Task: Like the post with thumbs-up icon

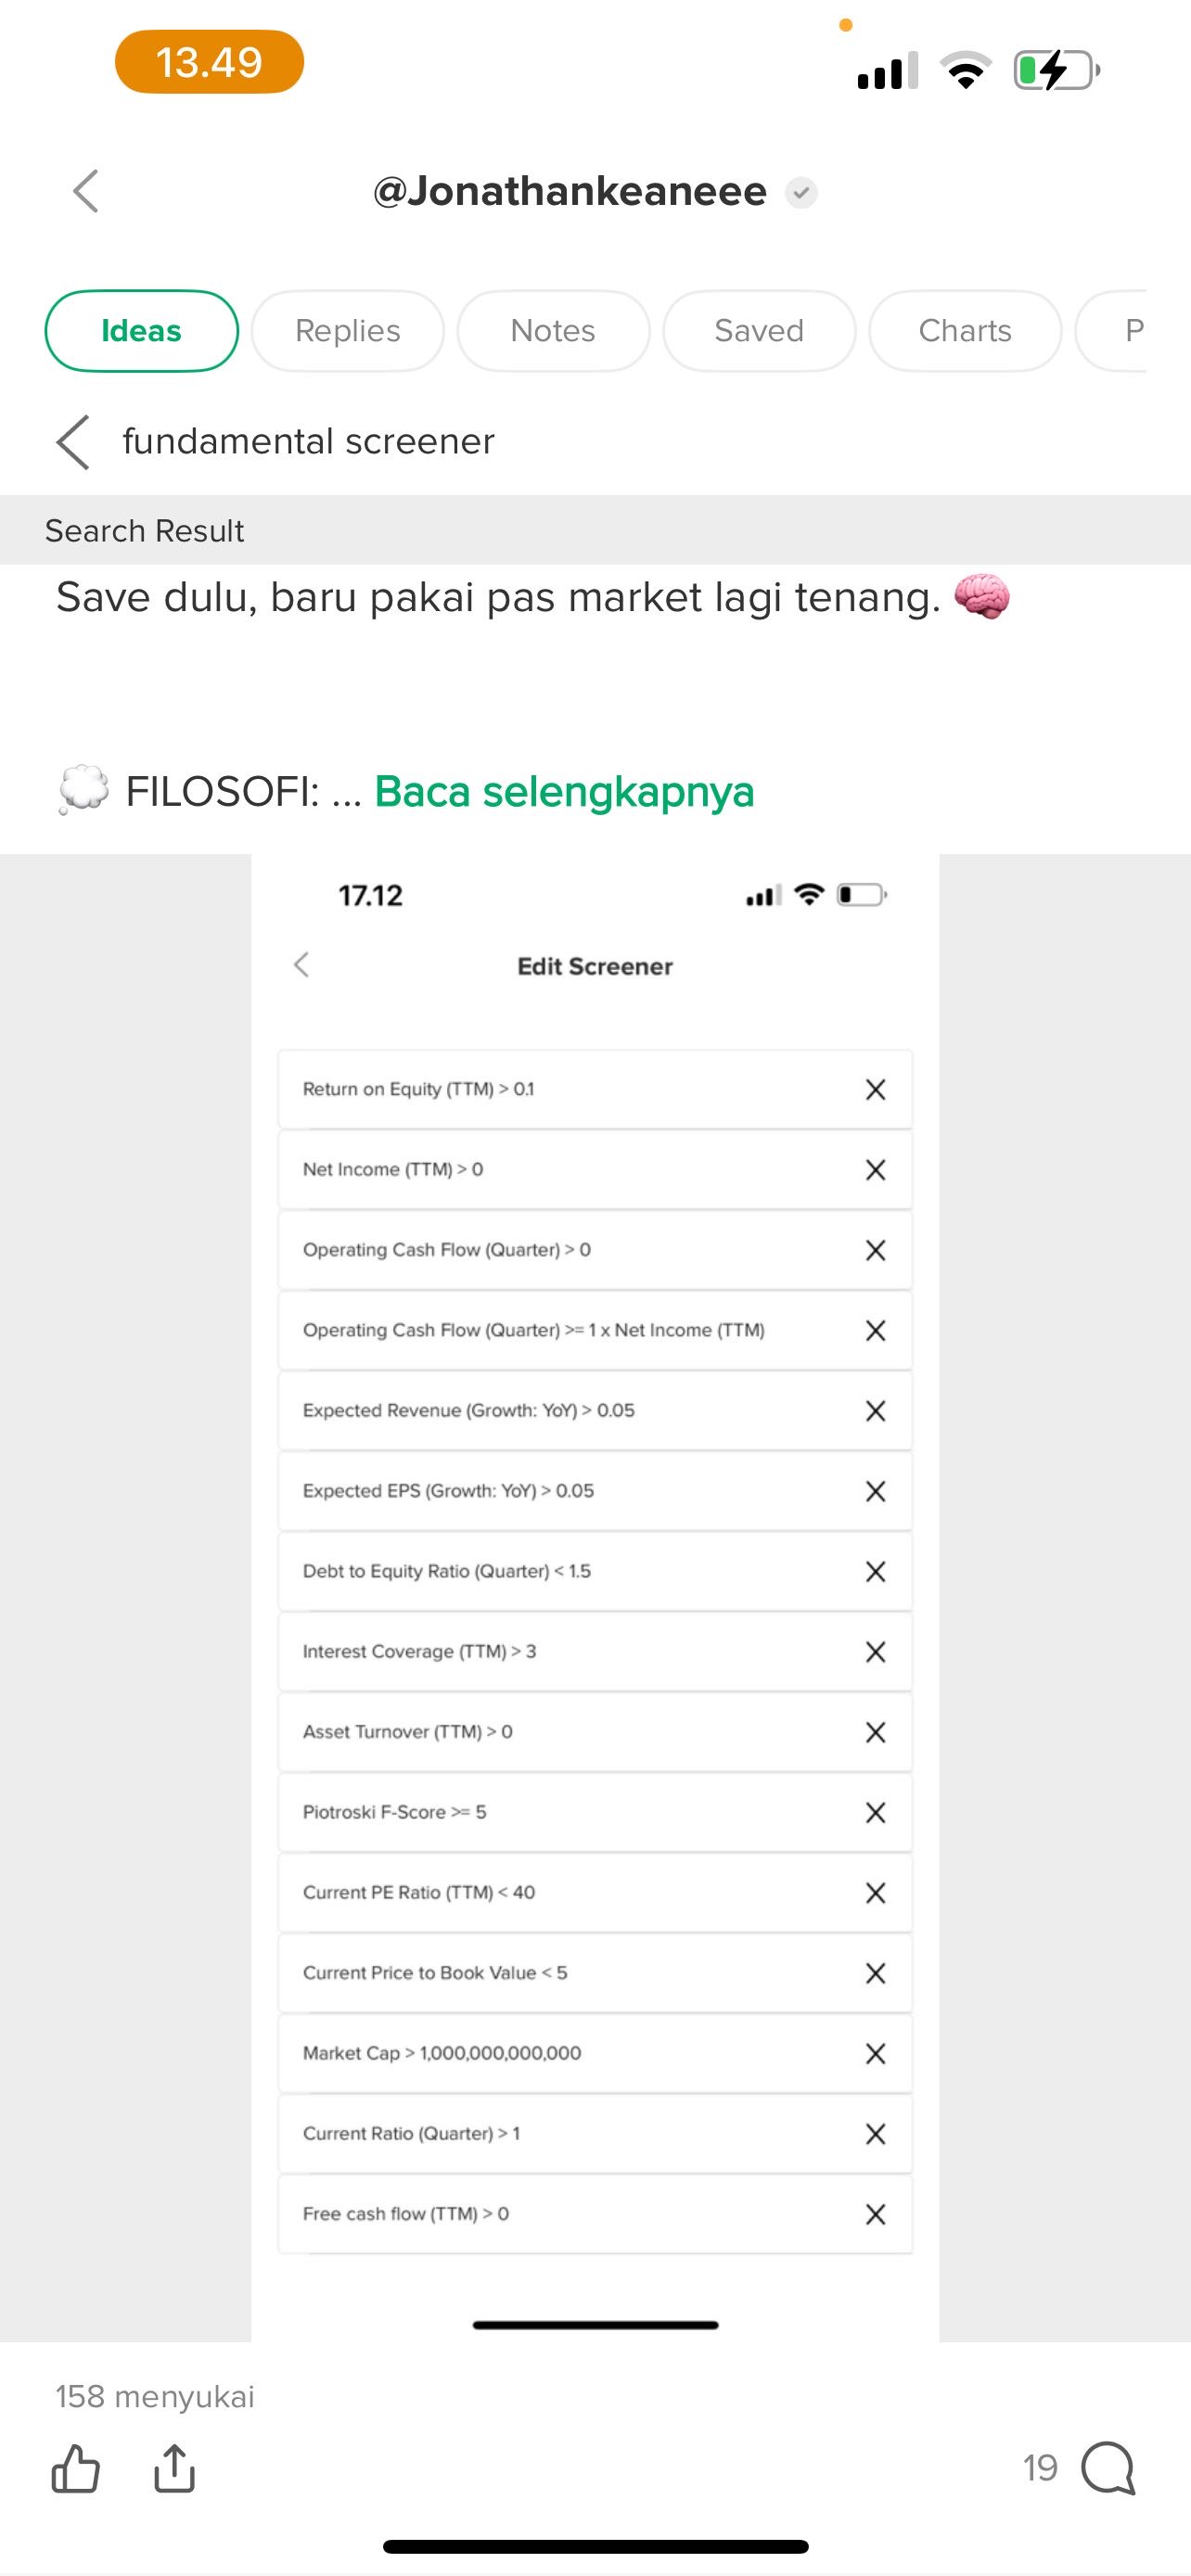Action: click(76, 2468)
